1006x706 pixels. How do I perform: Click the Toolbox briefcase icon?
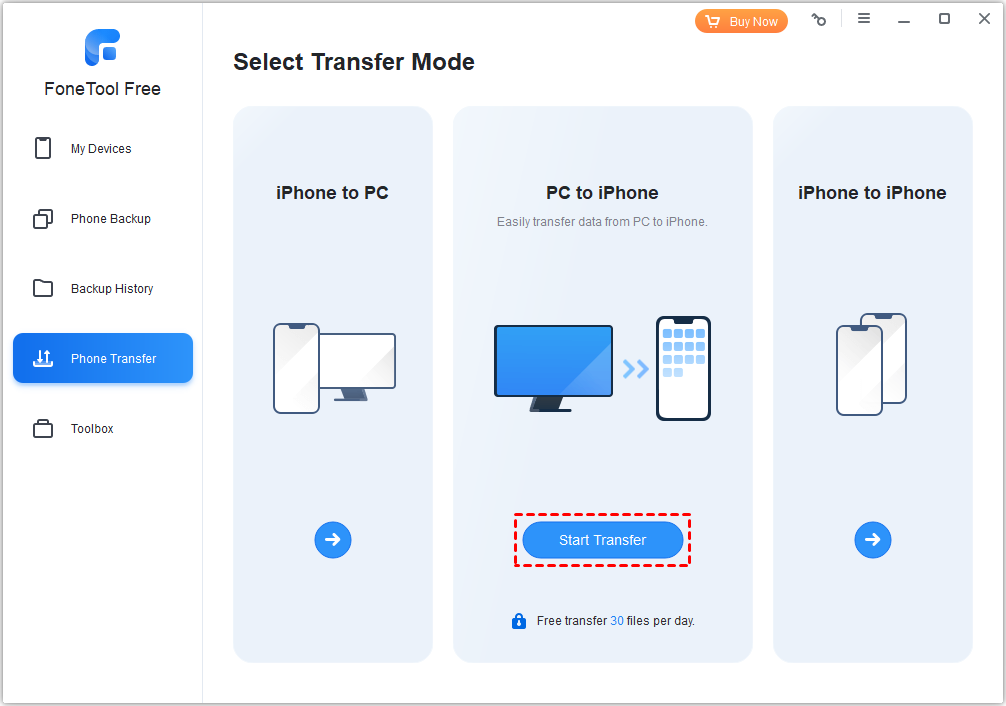43,428
